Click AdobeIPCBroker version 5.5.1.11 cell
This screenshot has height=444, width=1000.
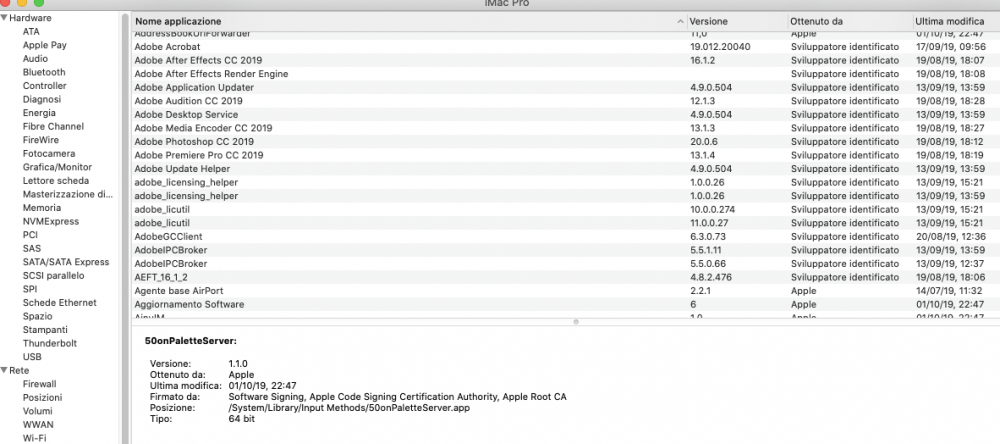point(706,250)
